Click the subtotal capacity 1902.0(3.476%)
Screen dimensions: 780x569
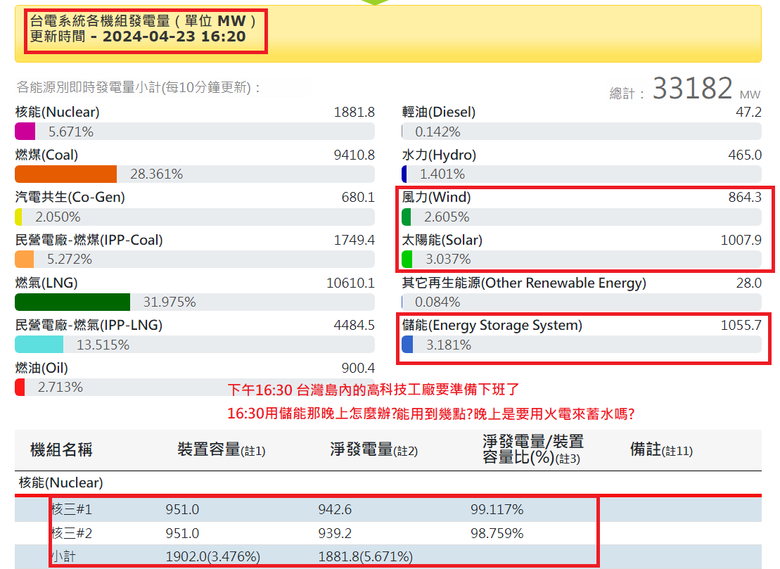click(x=213, y=556)
